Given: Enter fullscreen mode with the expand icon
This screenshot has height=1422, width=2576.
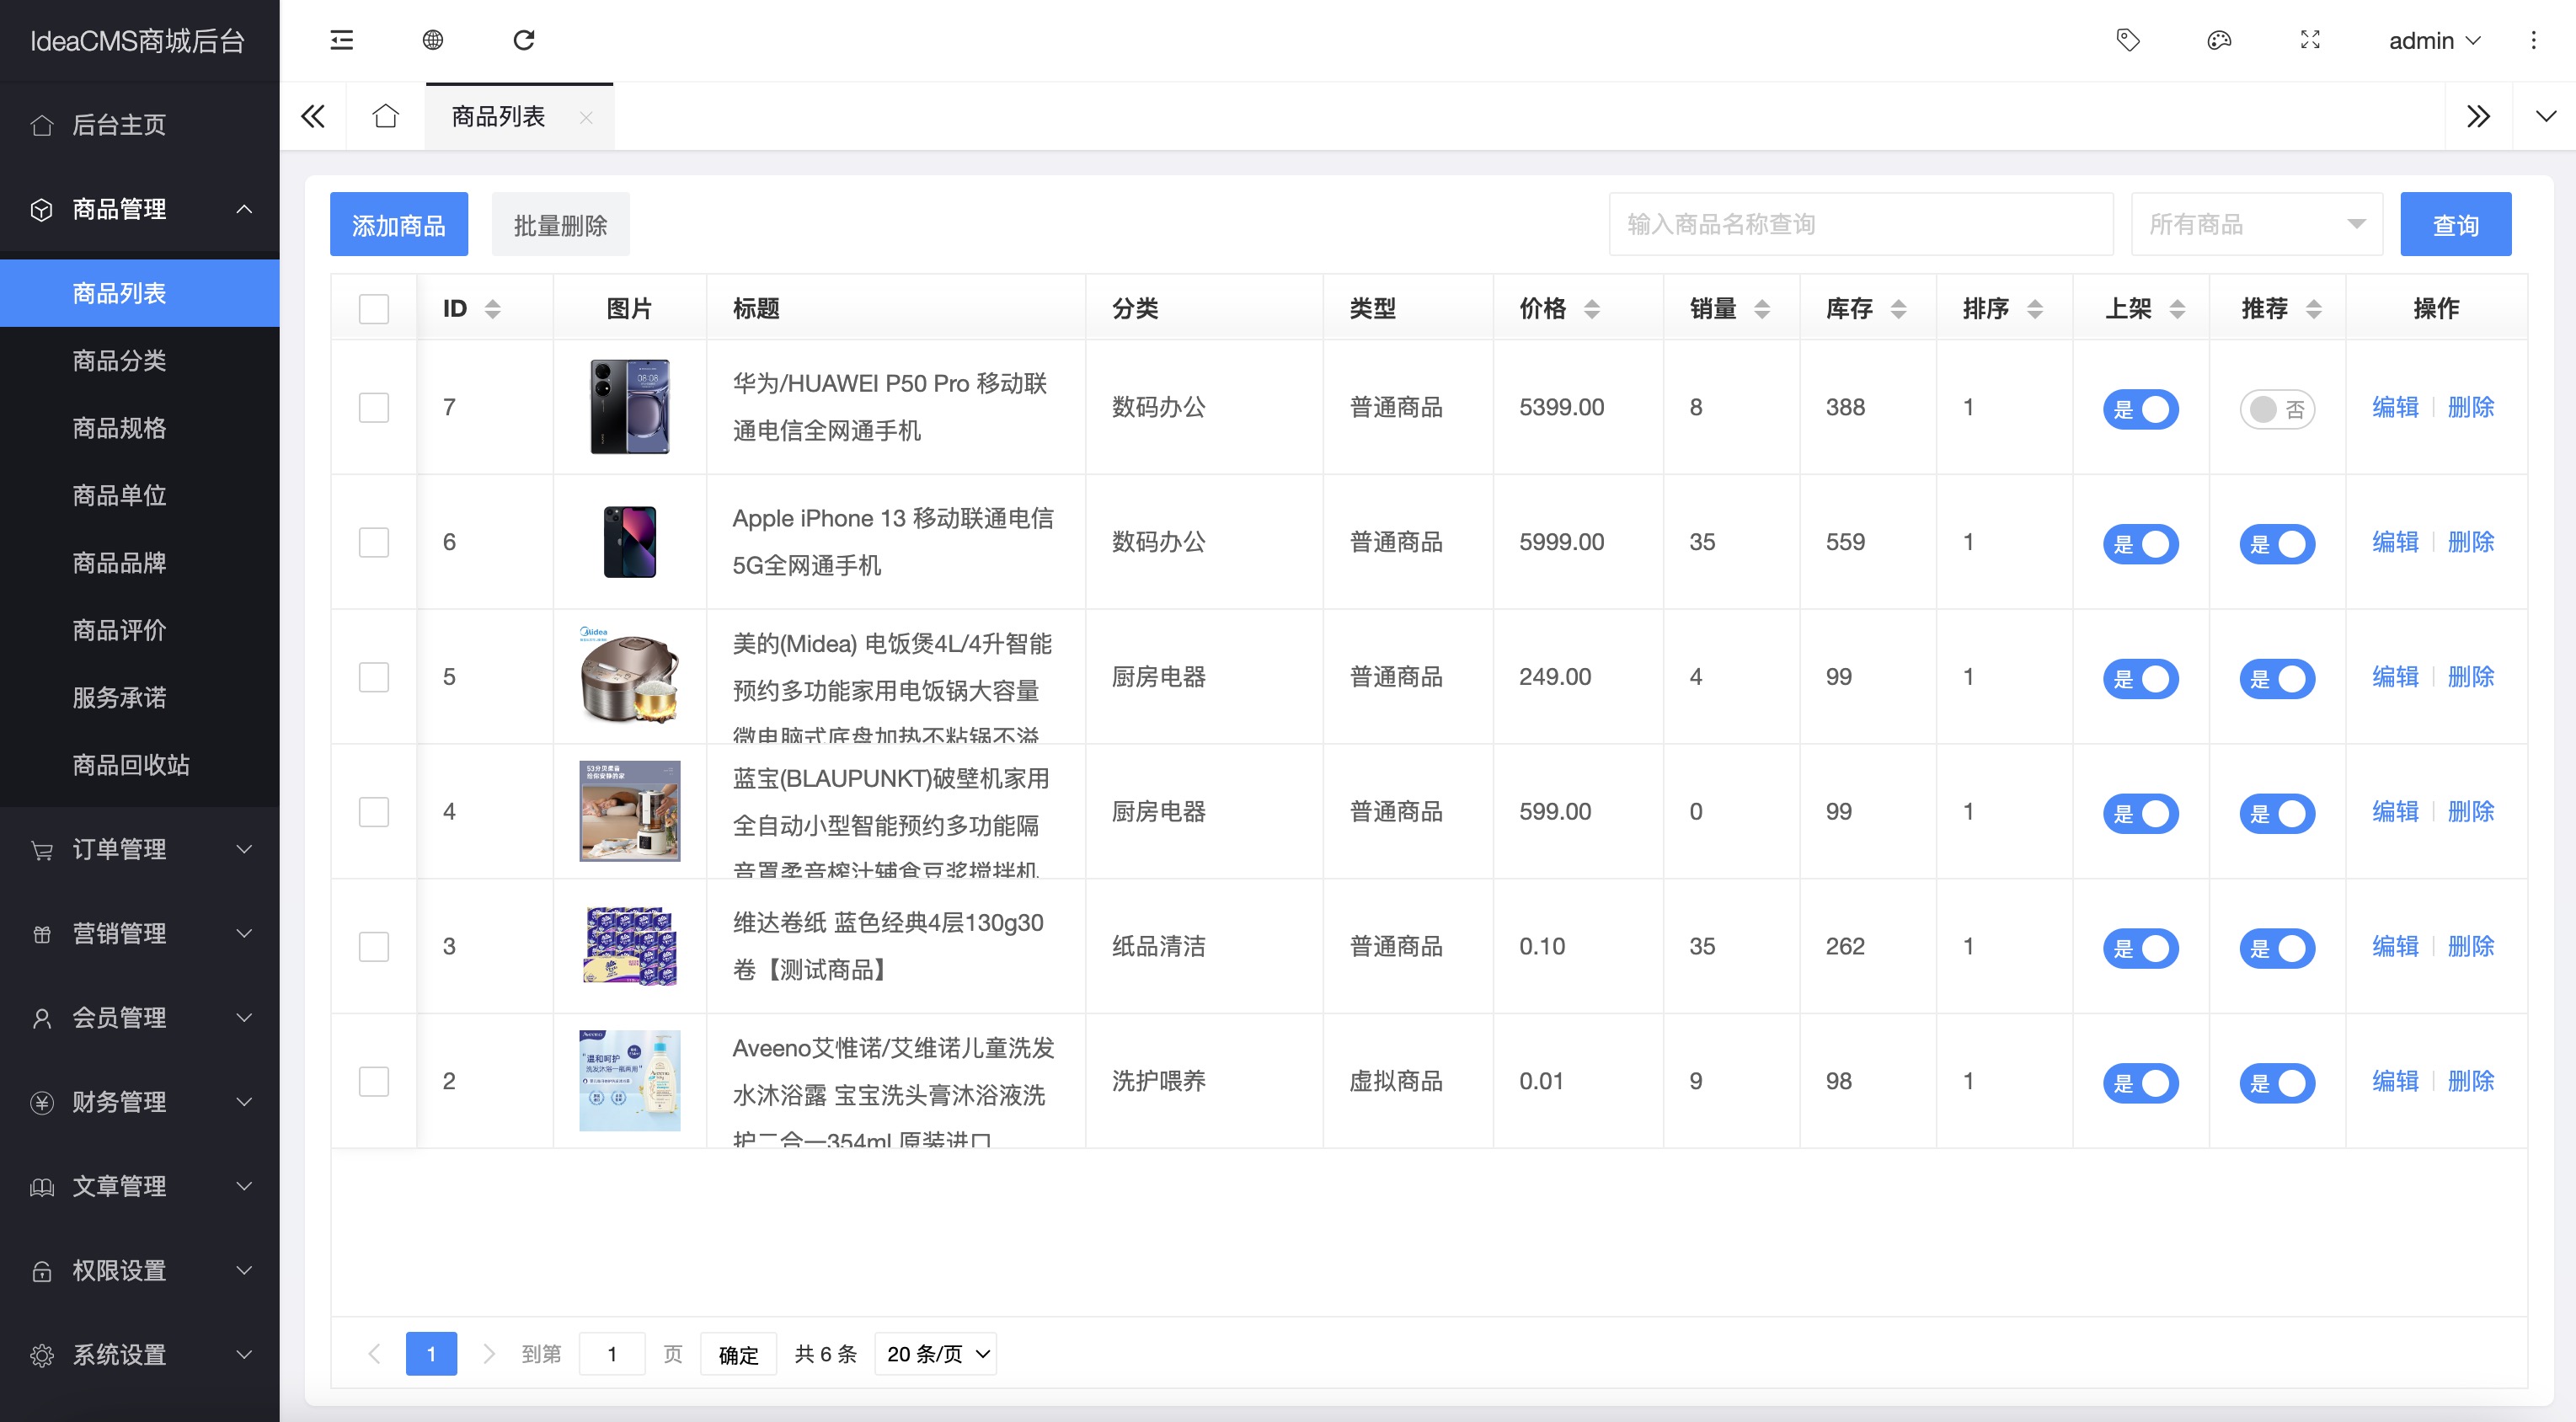Looking at the screenshot, I should (2310, 40).
